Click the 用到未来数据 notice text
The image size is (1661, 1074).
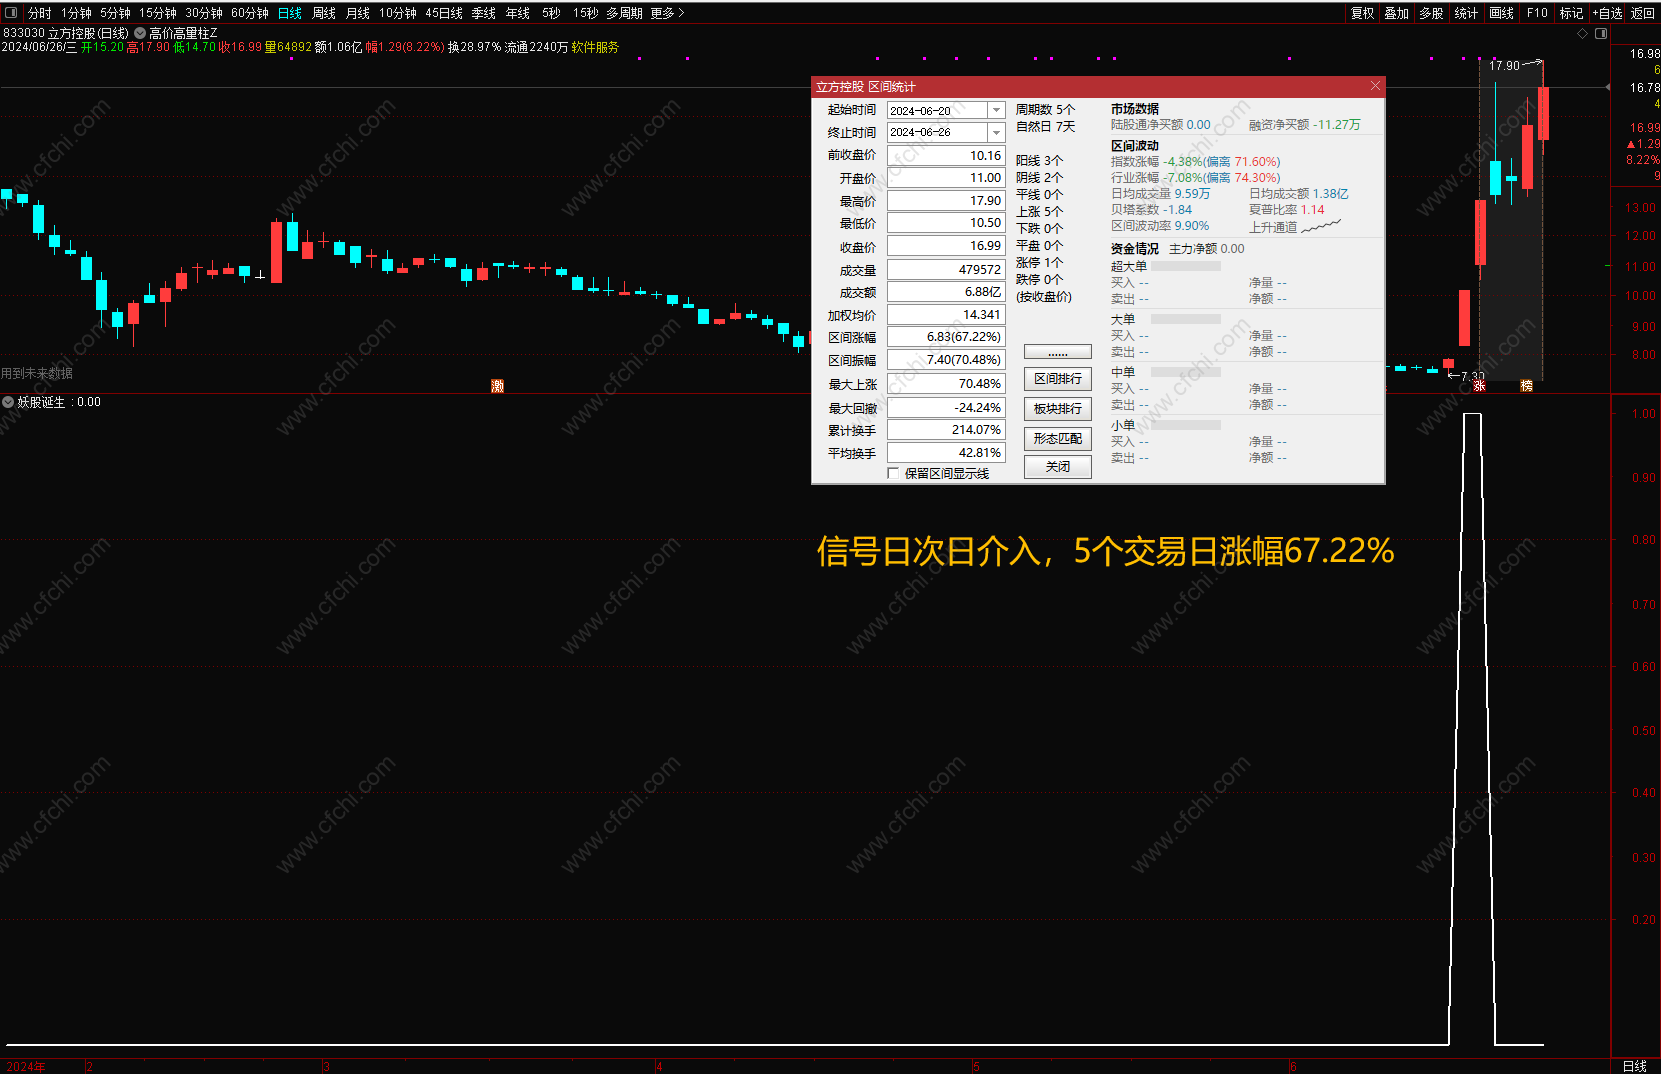pos(37,373)
